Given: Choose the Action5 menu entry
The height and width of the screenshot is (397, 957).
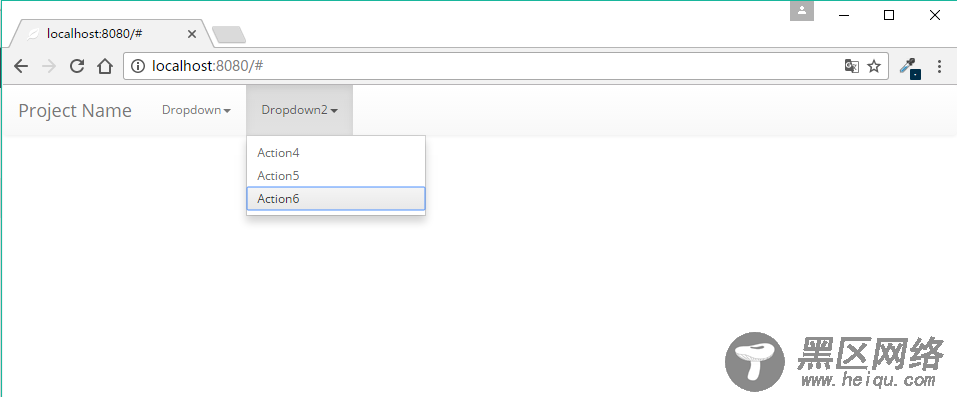Looking at the screenshot, I should pyautogui.click(x=336, y=176).
